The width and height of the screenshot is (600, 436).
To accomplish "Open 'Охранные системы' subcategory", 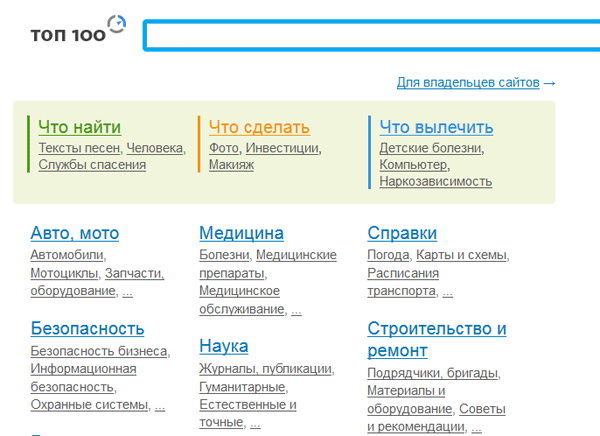I will coord(89,404).
